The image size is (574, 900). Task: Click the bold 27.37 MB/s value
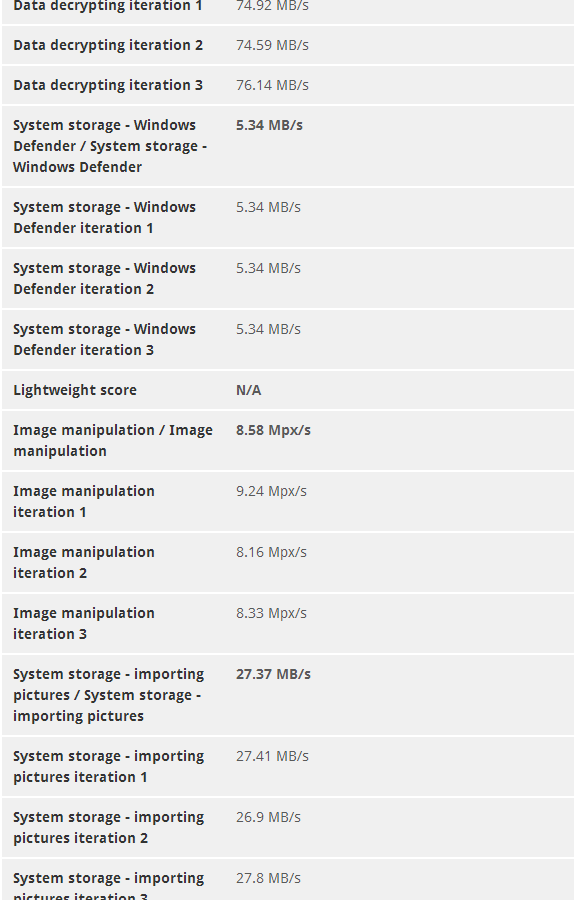pyautogui.click(x=273, y=674)
